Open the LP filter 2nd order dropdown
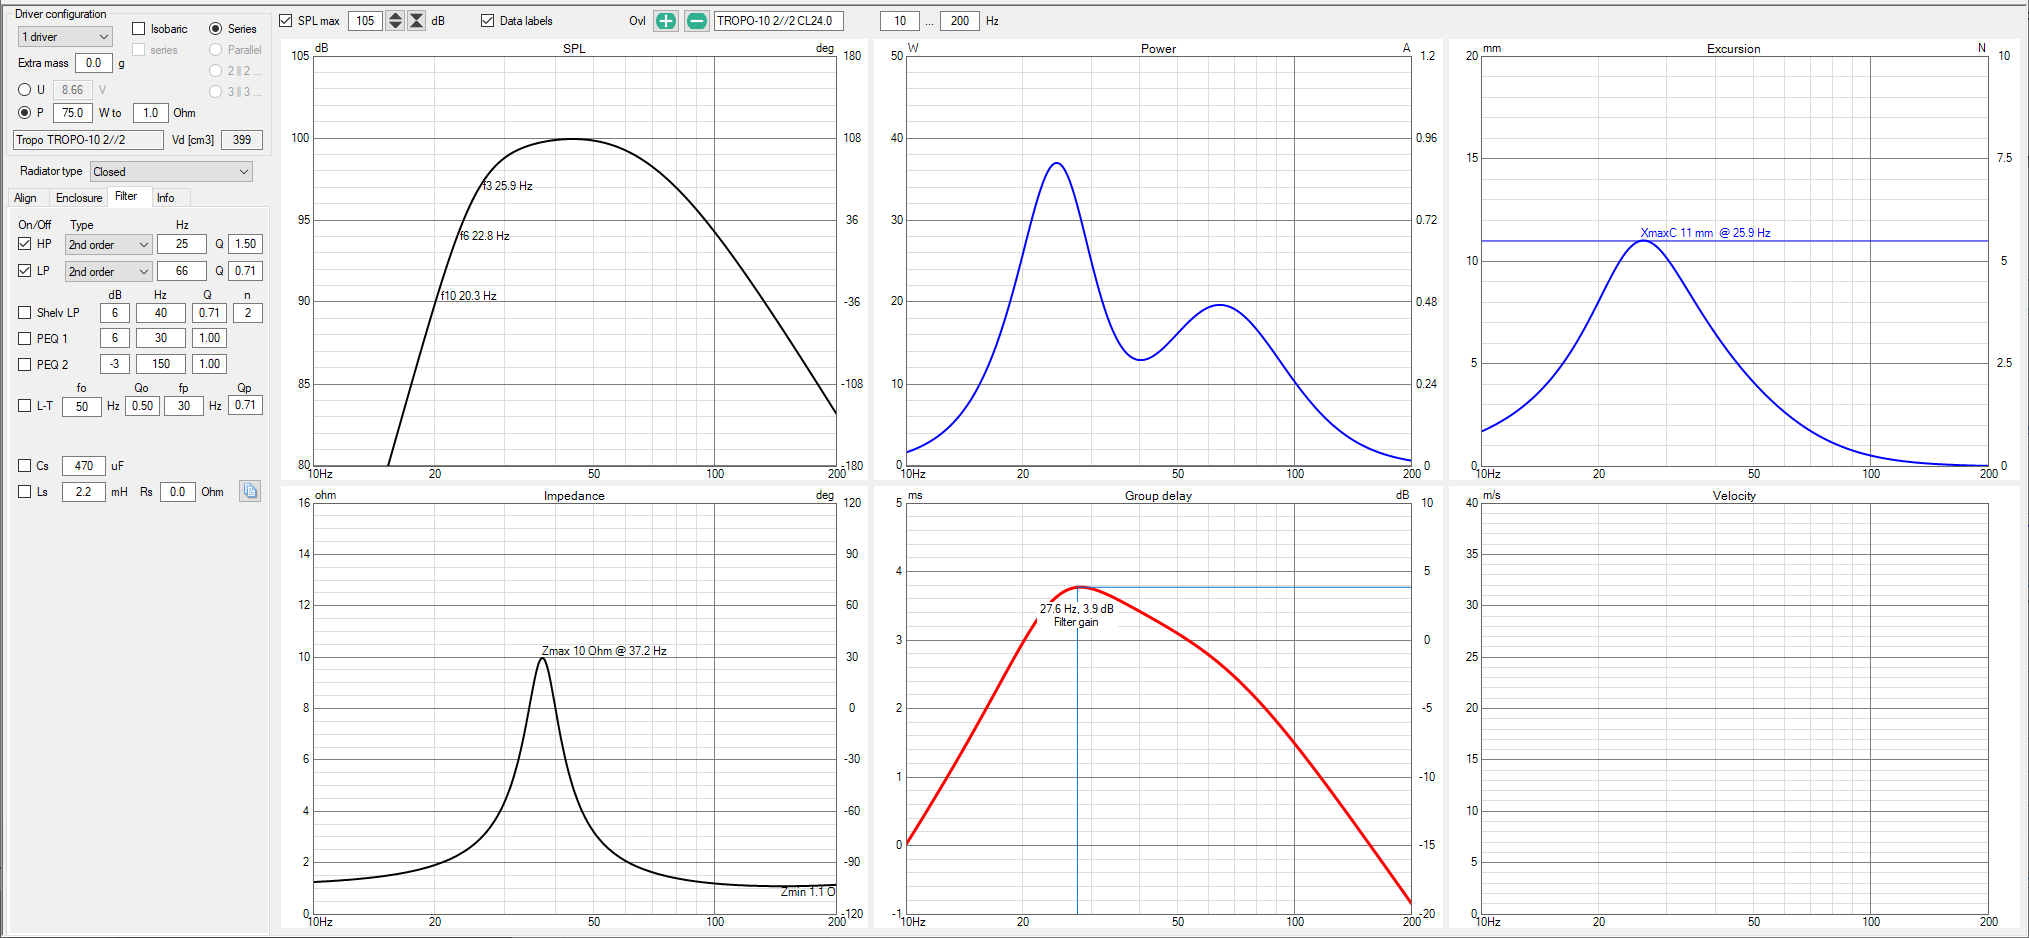The width and height of the screenshot is (2029, 938). pyautogui.click(x=108, y=272)
